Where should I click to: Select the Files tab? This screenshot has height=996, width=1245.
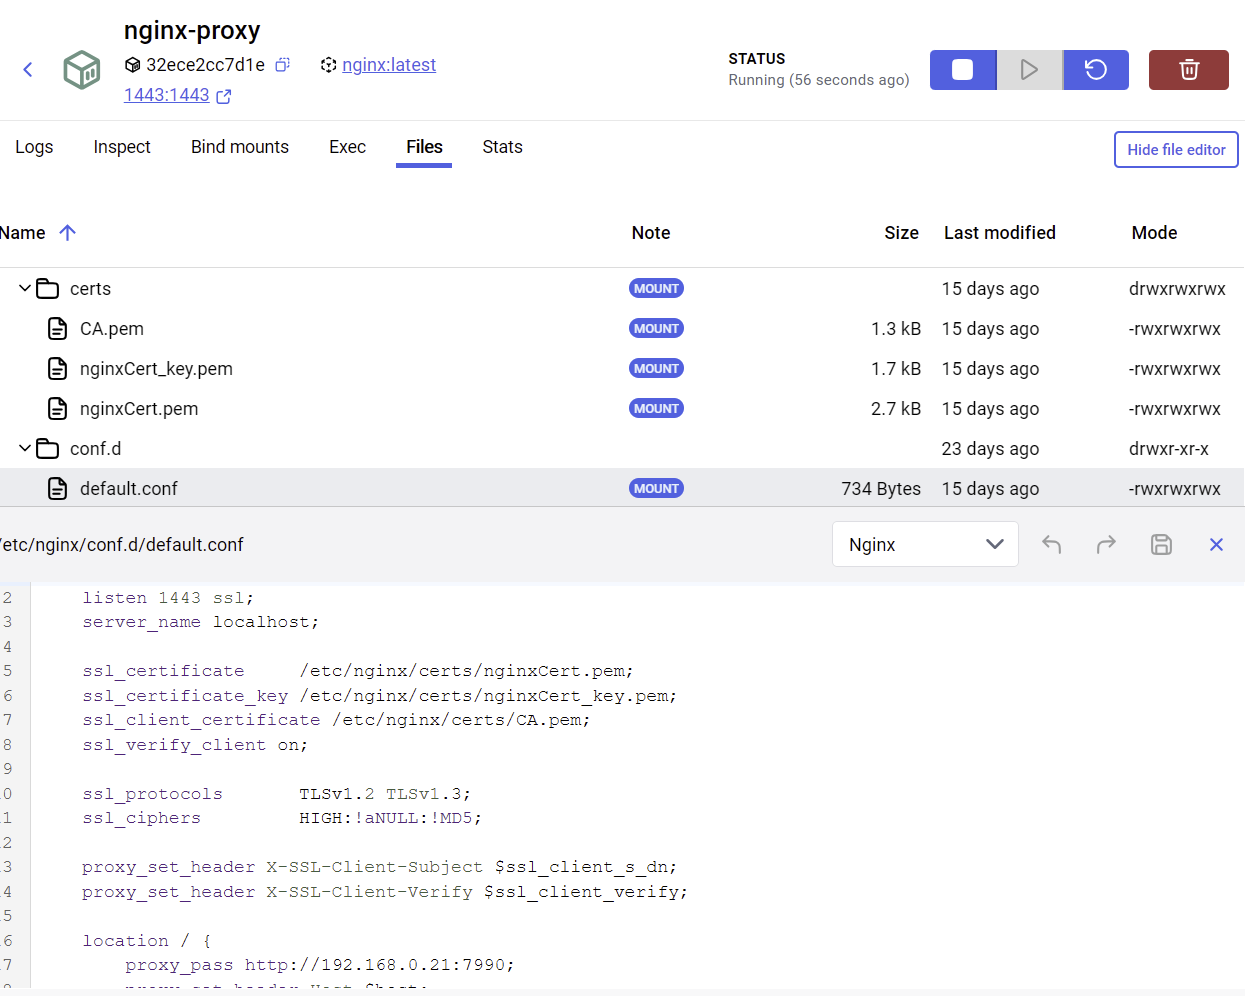[x=424, y=147]
